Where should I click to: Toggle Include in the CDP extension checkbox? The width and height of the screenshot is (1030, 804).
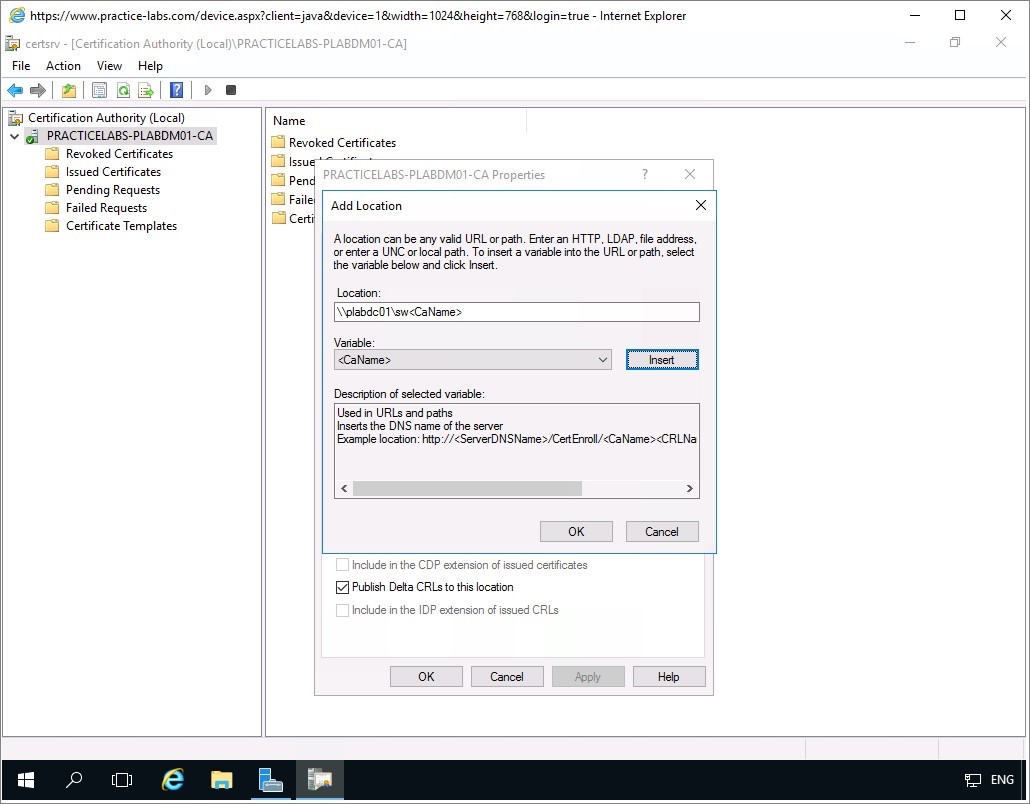(x=342, y=565)
